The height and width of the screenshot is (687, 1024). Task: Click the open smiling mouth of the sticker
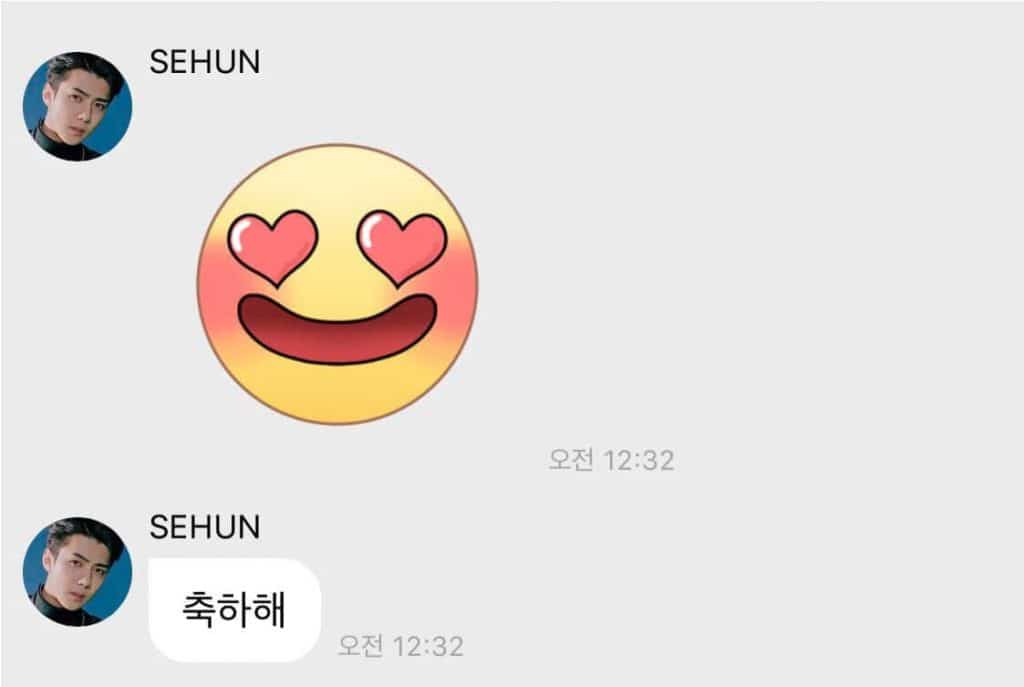(337, 328)
